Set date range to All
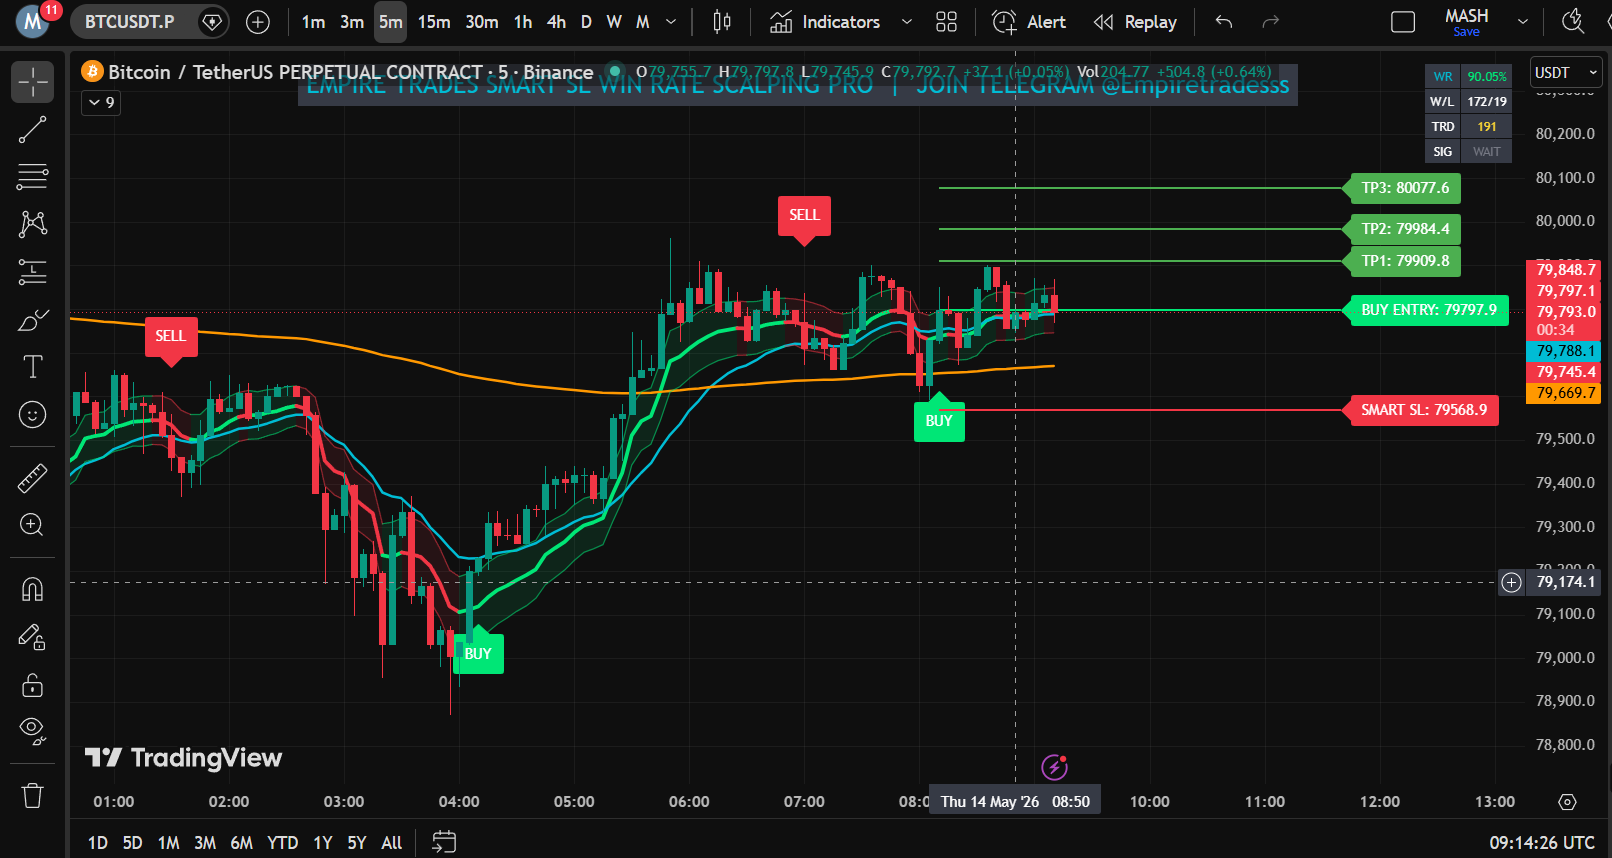Screen dimensions: 1612x858 tap(392, 843)
